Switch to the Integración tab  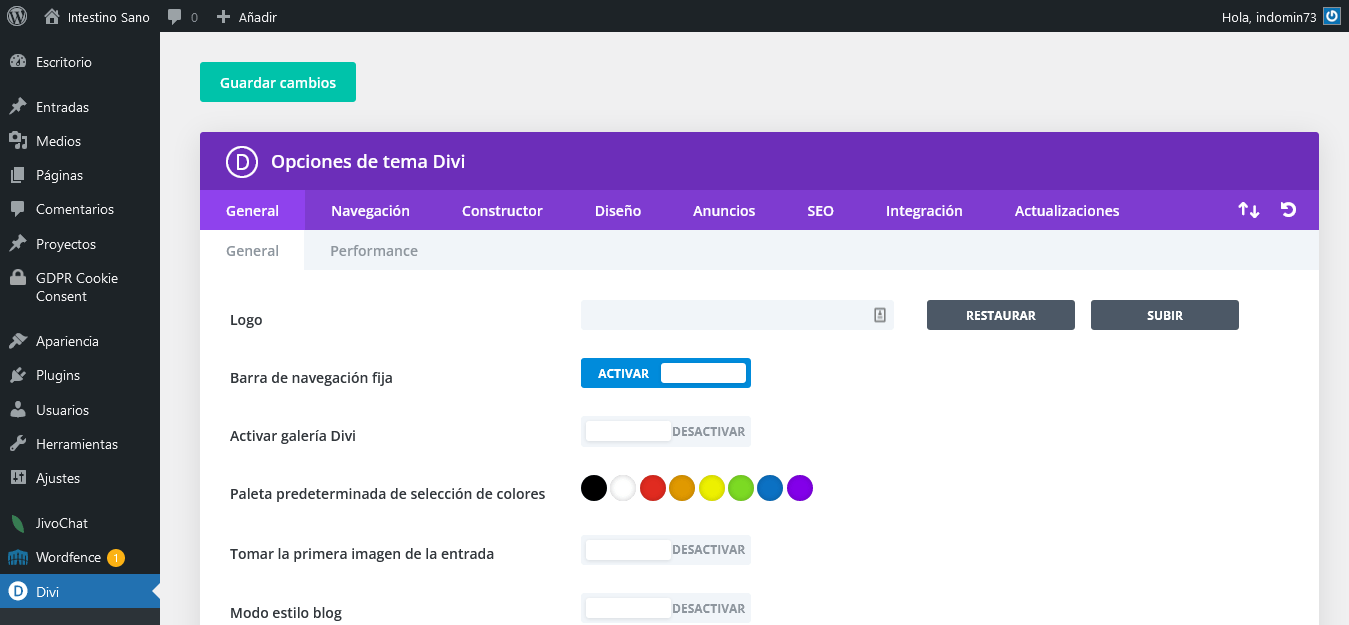[x=924, y=210]
